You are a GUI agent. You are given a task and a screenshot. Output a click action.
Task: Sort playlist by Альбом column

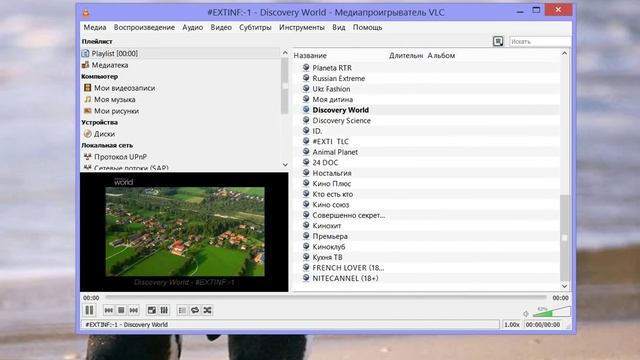coord(441,56)
